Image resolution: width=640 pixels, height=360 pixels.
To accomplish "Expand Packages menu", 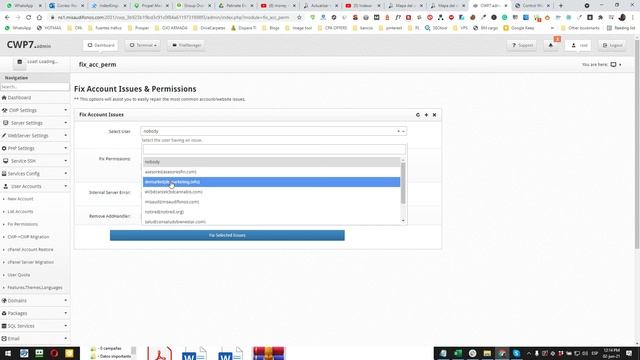I will 35,313.
